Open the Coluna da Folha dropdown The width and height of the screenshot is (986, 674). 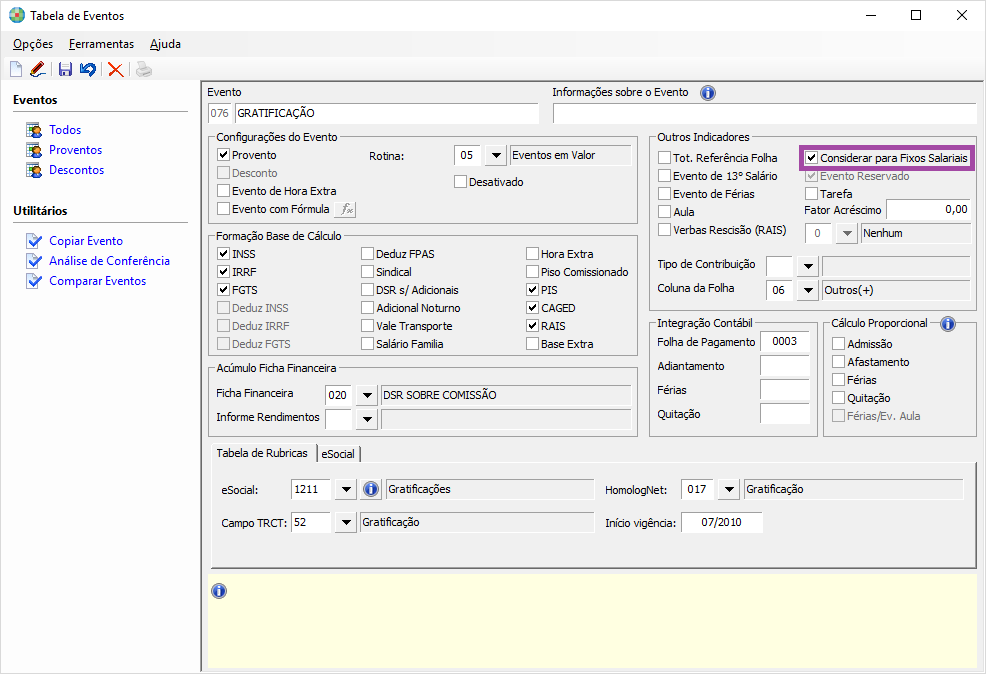(x=808, y=290)
